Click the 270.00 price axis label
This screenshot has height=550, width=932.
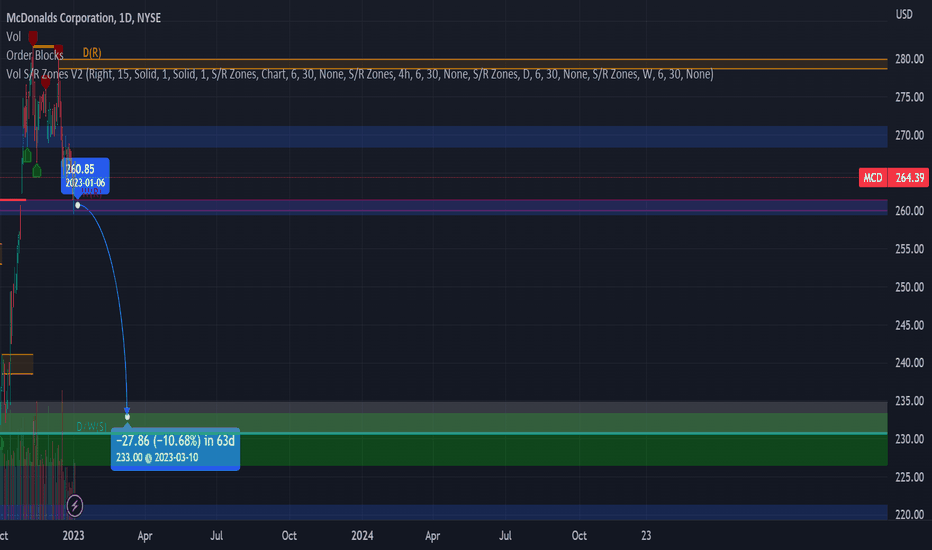(909, 135)
